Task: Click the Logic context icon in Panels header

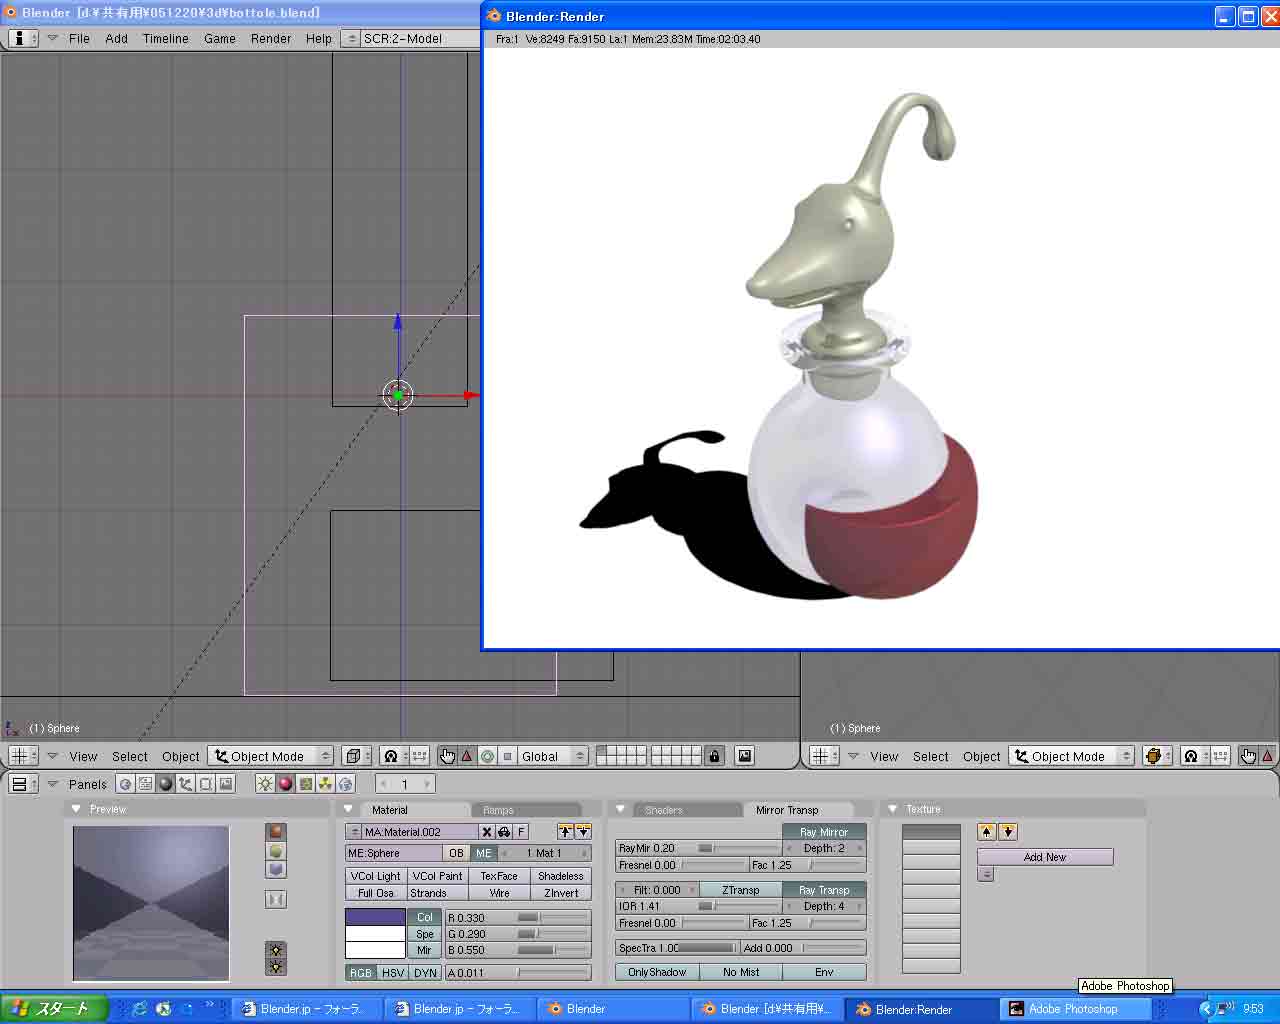Action: click(x=126, y=784)
